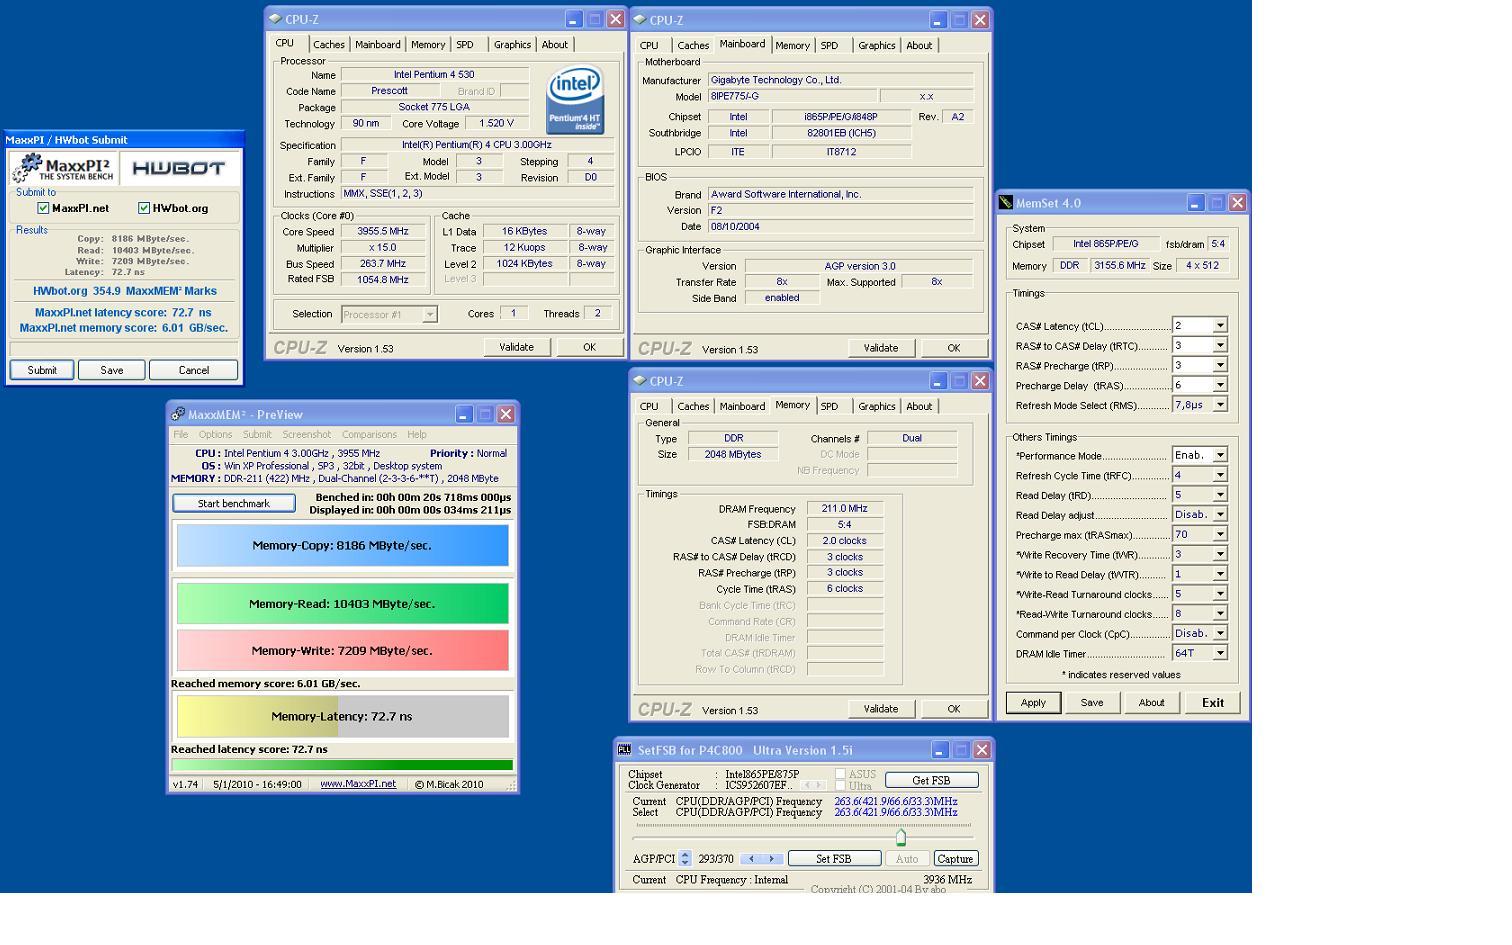
Task: Click Validate in the Memory CPU-Z window
Action: pos(880,709)
